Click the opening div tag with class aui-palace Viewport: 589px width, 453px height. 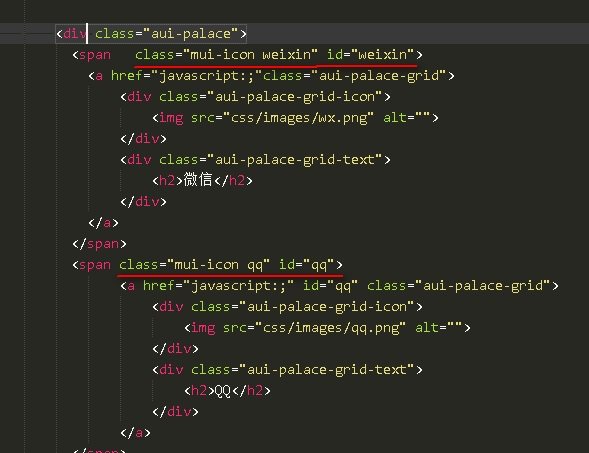point(151,34)
